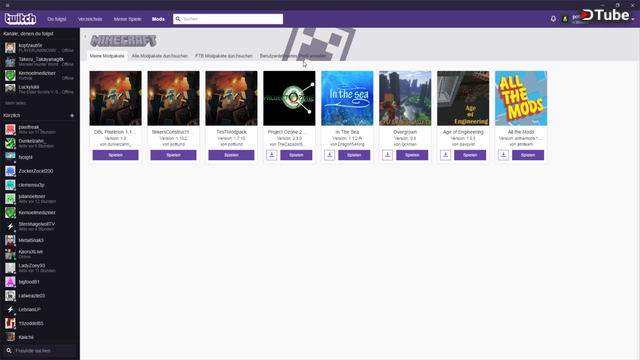This screenshot has width=640, height=360.
Task: Open ZockerZockt200 friend avatar
Action: pyautogui.click(x=10, y=171)
